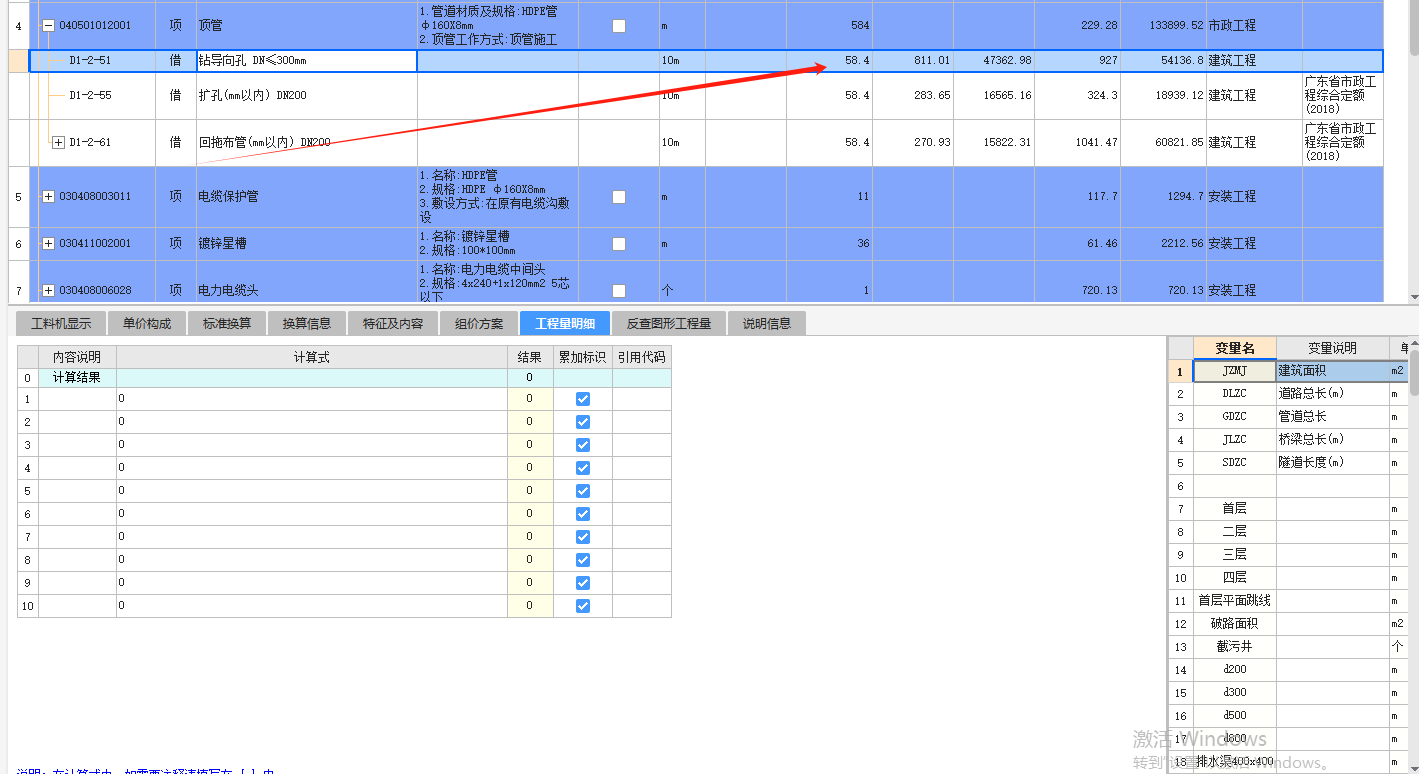This screenshot has width=1419, height=774.
Task: Click the 市政工程 cell in 顶管 row
Action: click(1254, 26)
